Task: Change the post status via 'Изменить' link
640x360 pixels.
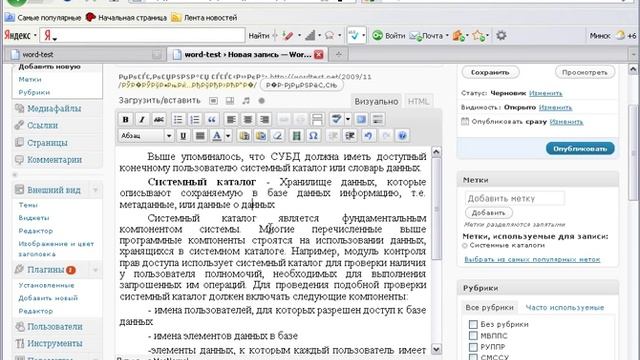Action: pos(545,93)
